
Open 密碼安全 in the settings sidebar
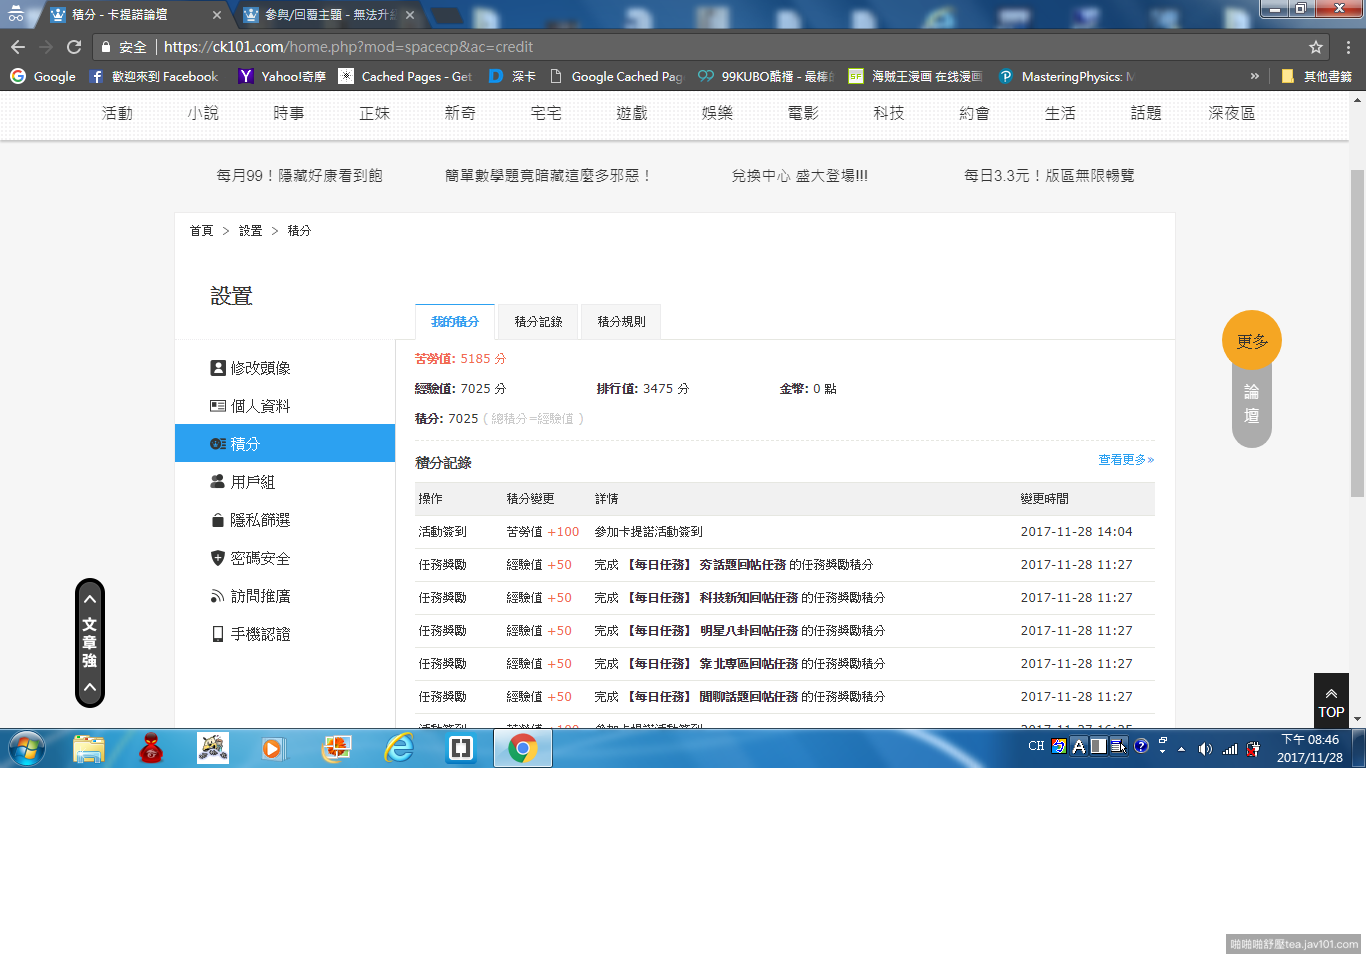[285, 558]
